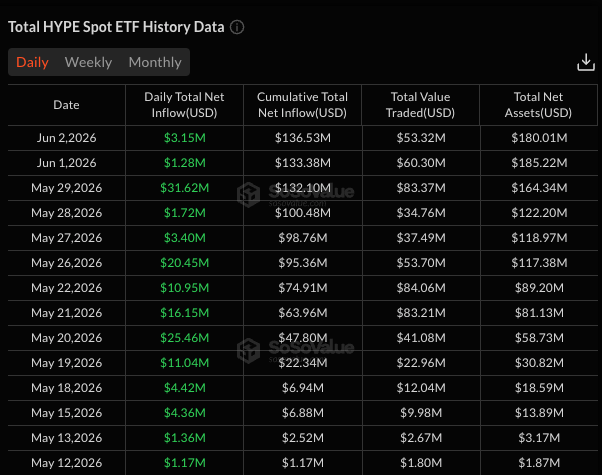This screenshot has width=602, height=475.
Task: Click the $95.36M cumulative inflow cell
Action: (x=303, y=263)
